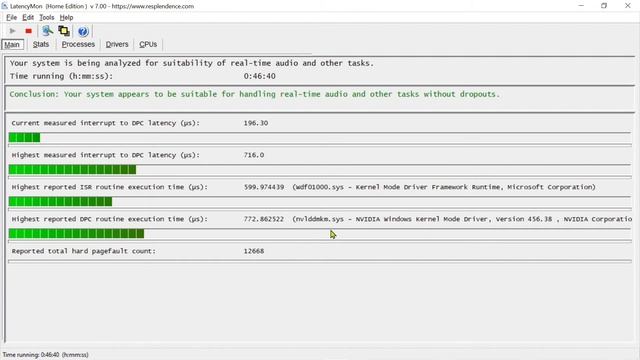The height and width of the screenshot is (360, 640).
Task: Click the current latency value 196.30
Action: pos(256,123)
